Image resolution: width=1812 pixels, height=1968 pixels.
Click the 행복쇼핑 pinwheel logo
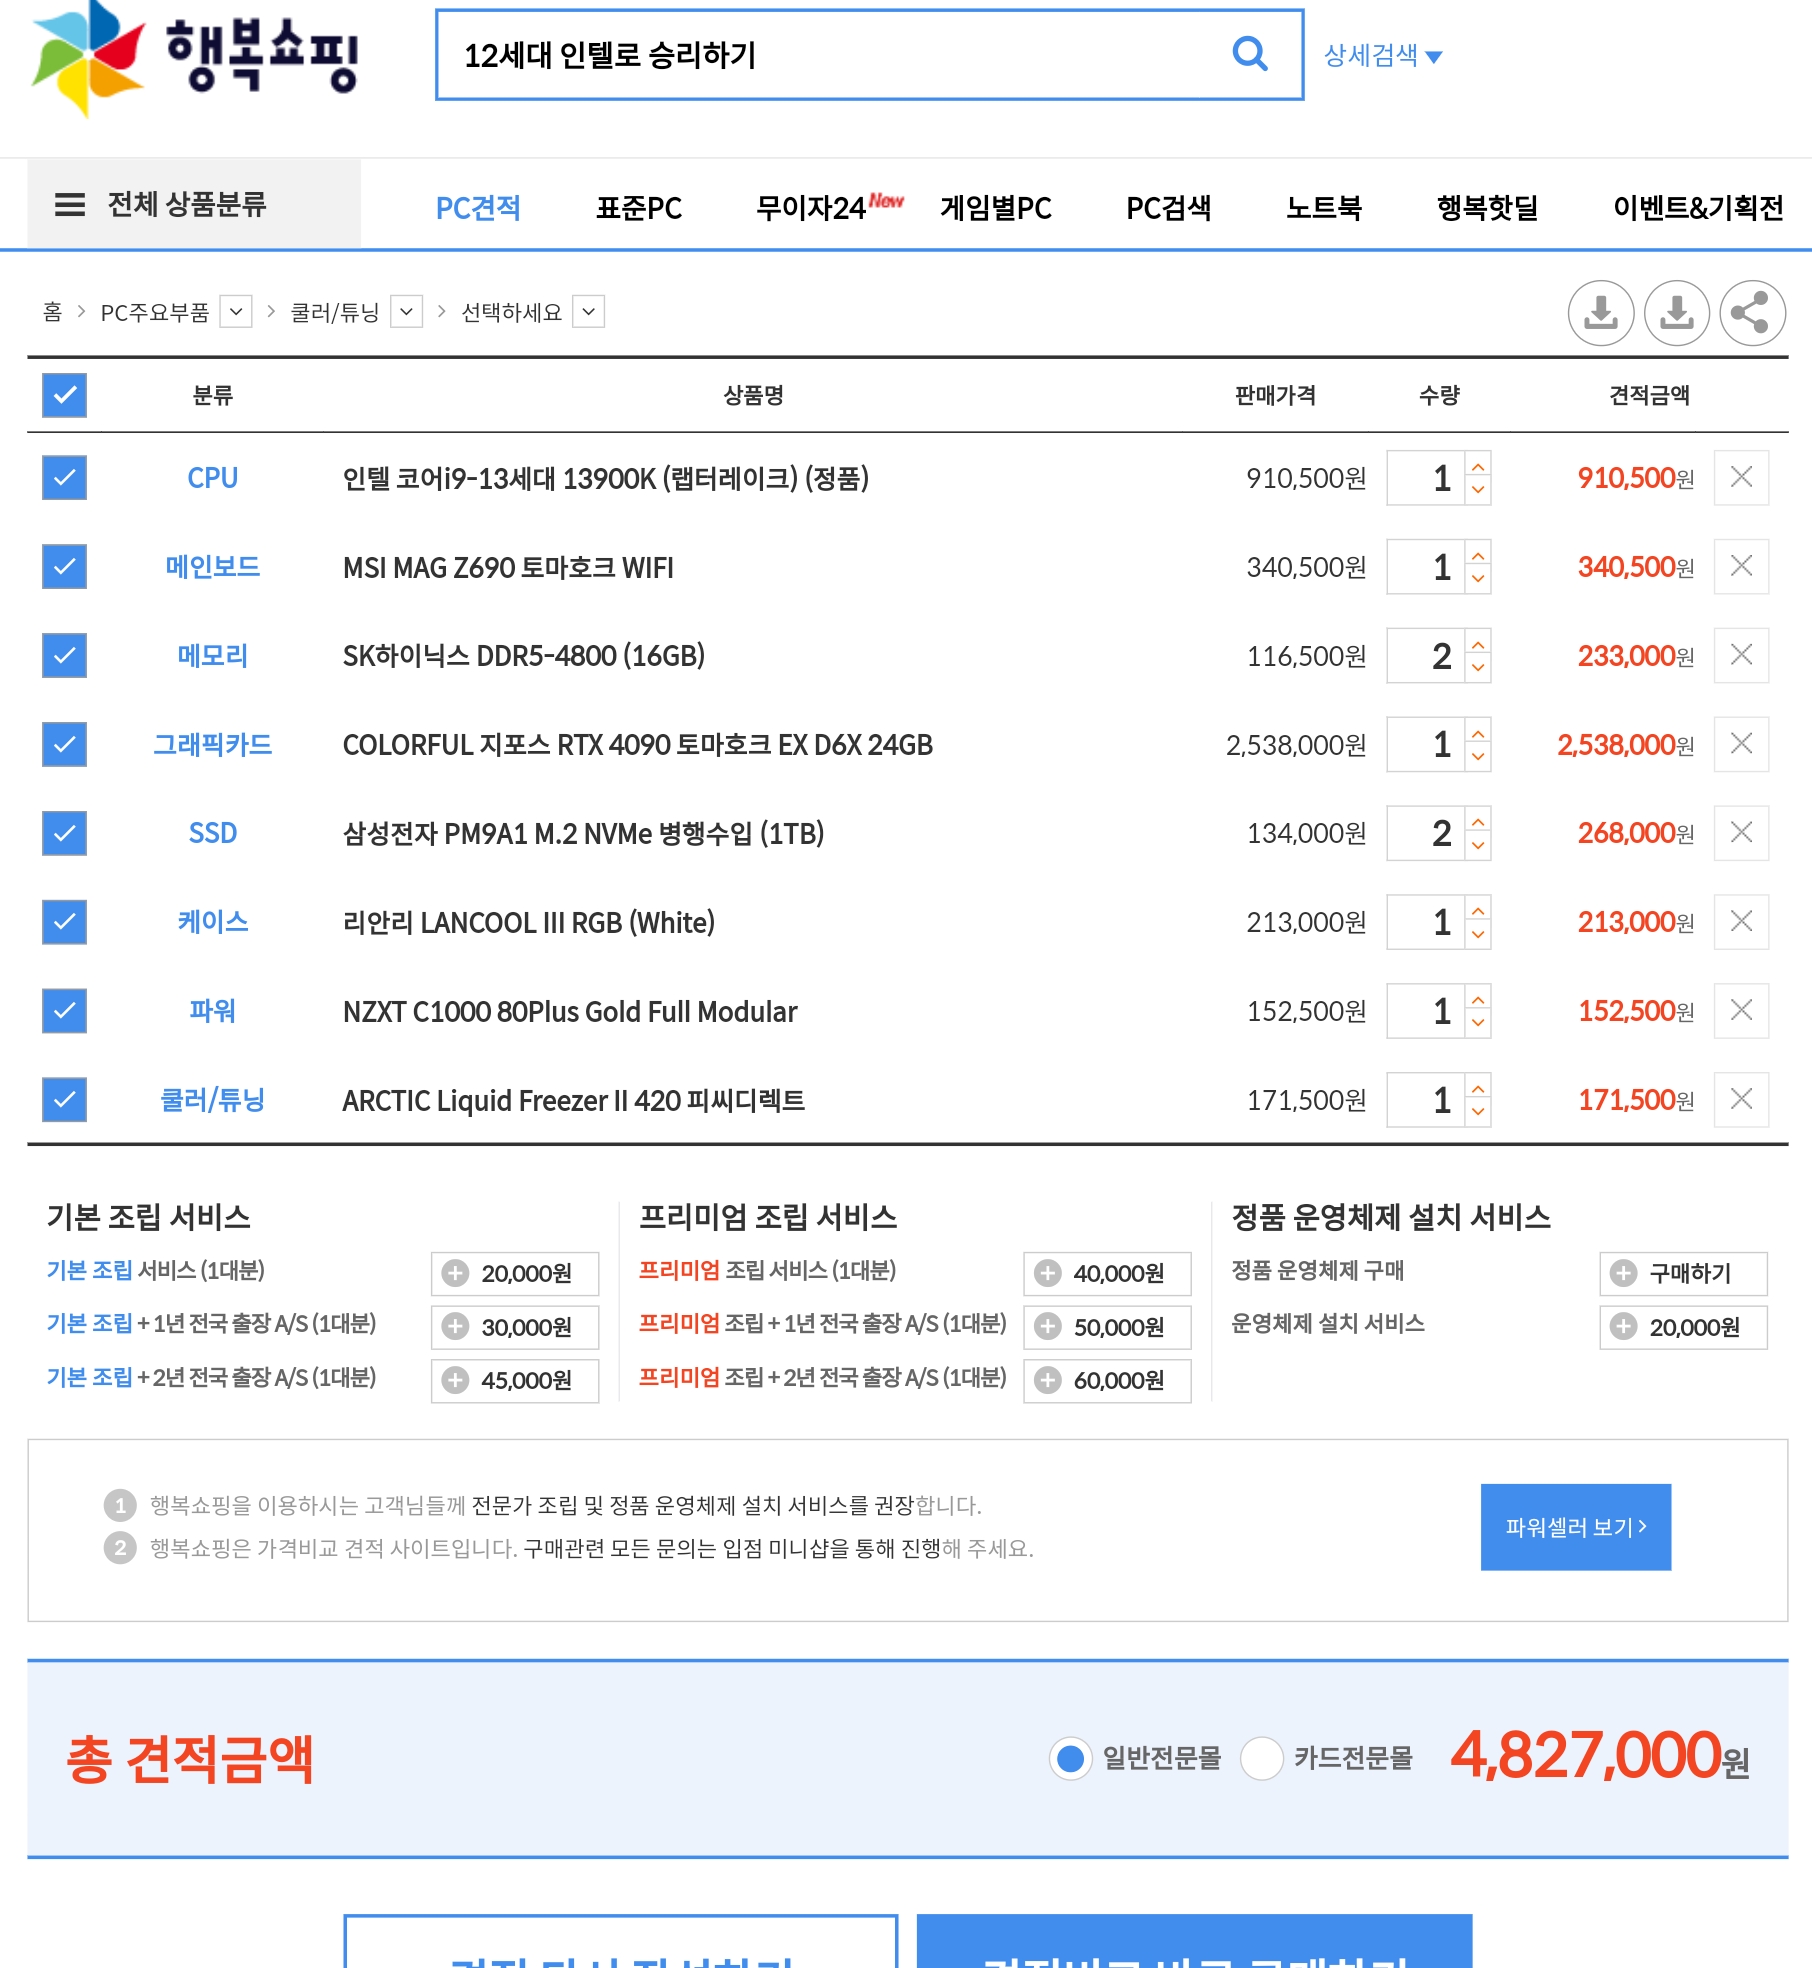(88, 57)
